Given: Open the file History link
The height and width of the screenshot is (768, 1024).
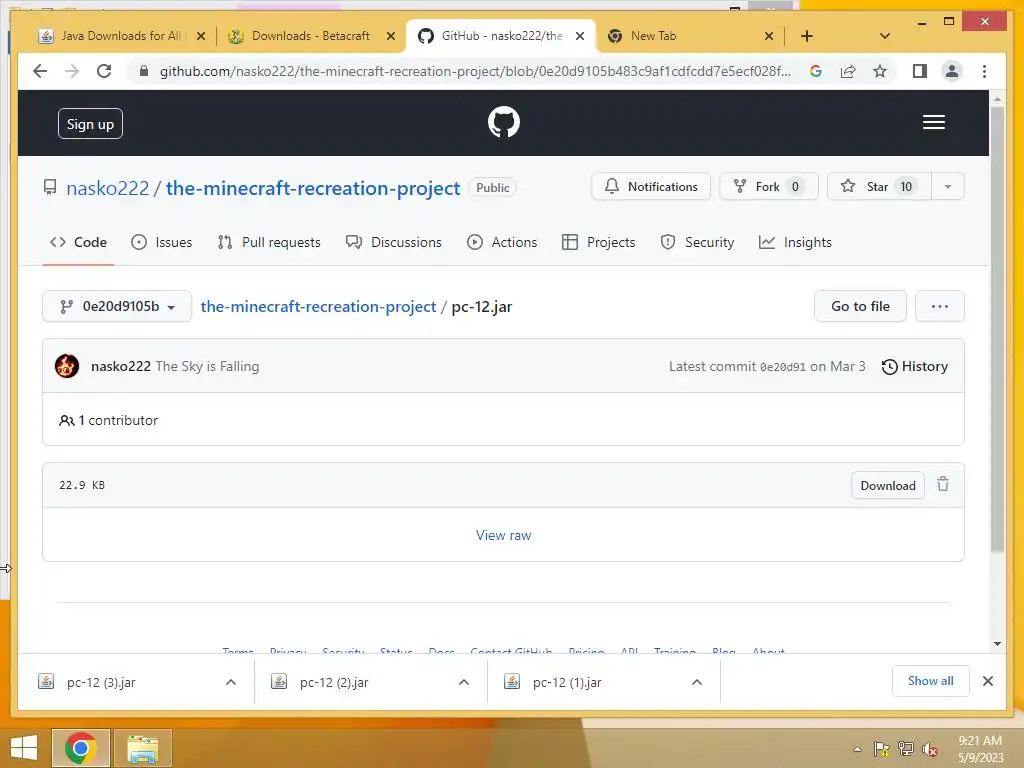Looking at the screenshot, I should point(915,366).
